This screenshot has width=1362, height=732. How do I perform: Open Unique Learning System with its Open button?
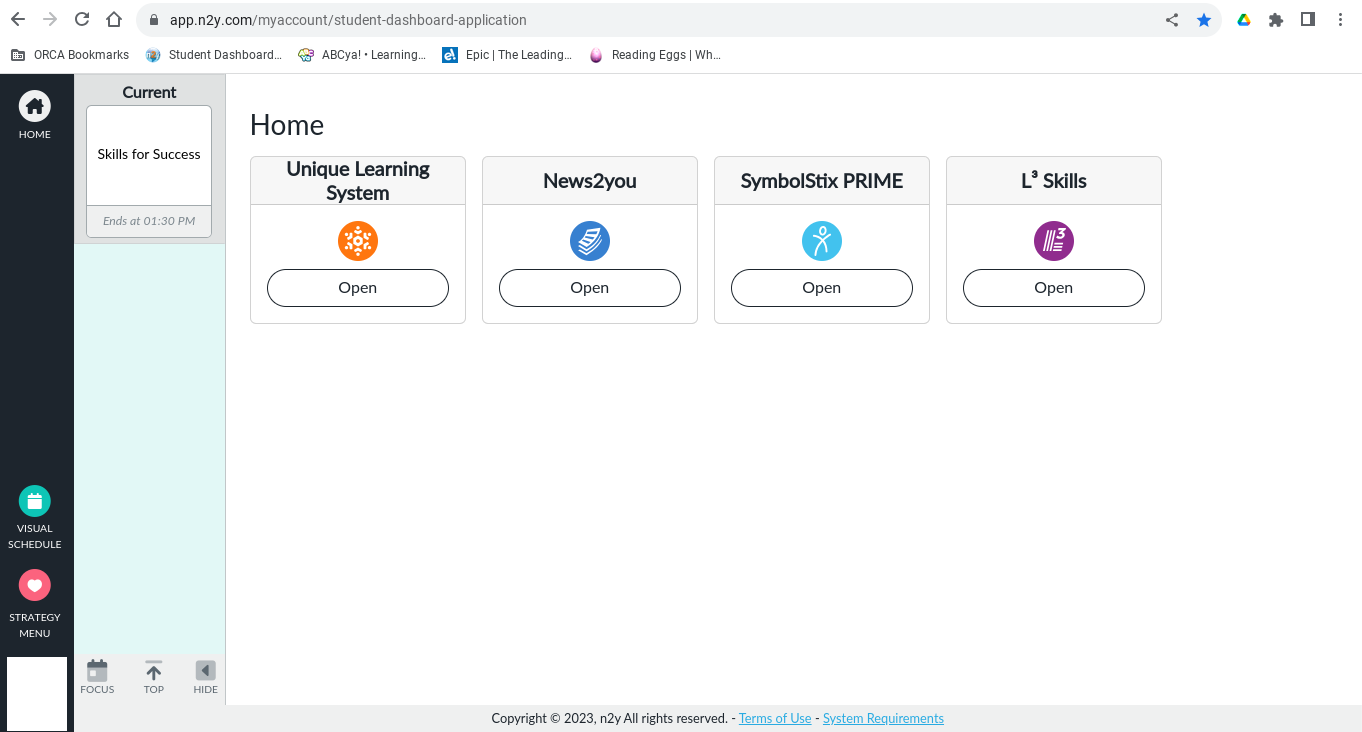(357, 287)
